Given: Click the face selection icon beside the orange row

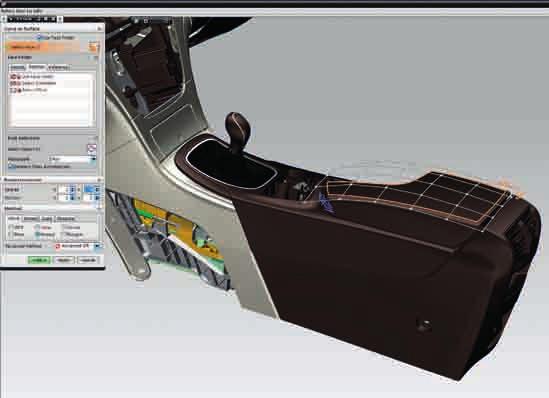Looking at the screenshot, I should (x=93, y=47).
